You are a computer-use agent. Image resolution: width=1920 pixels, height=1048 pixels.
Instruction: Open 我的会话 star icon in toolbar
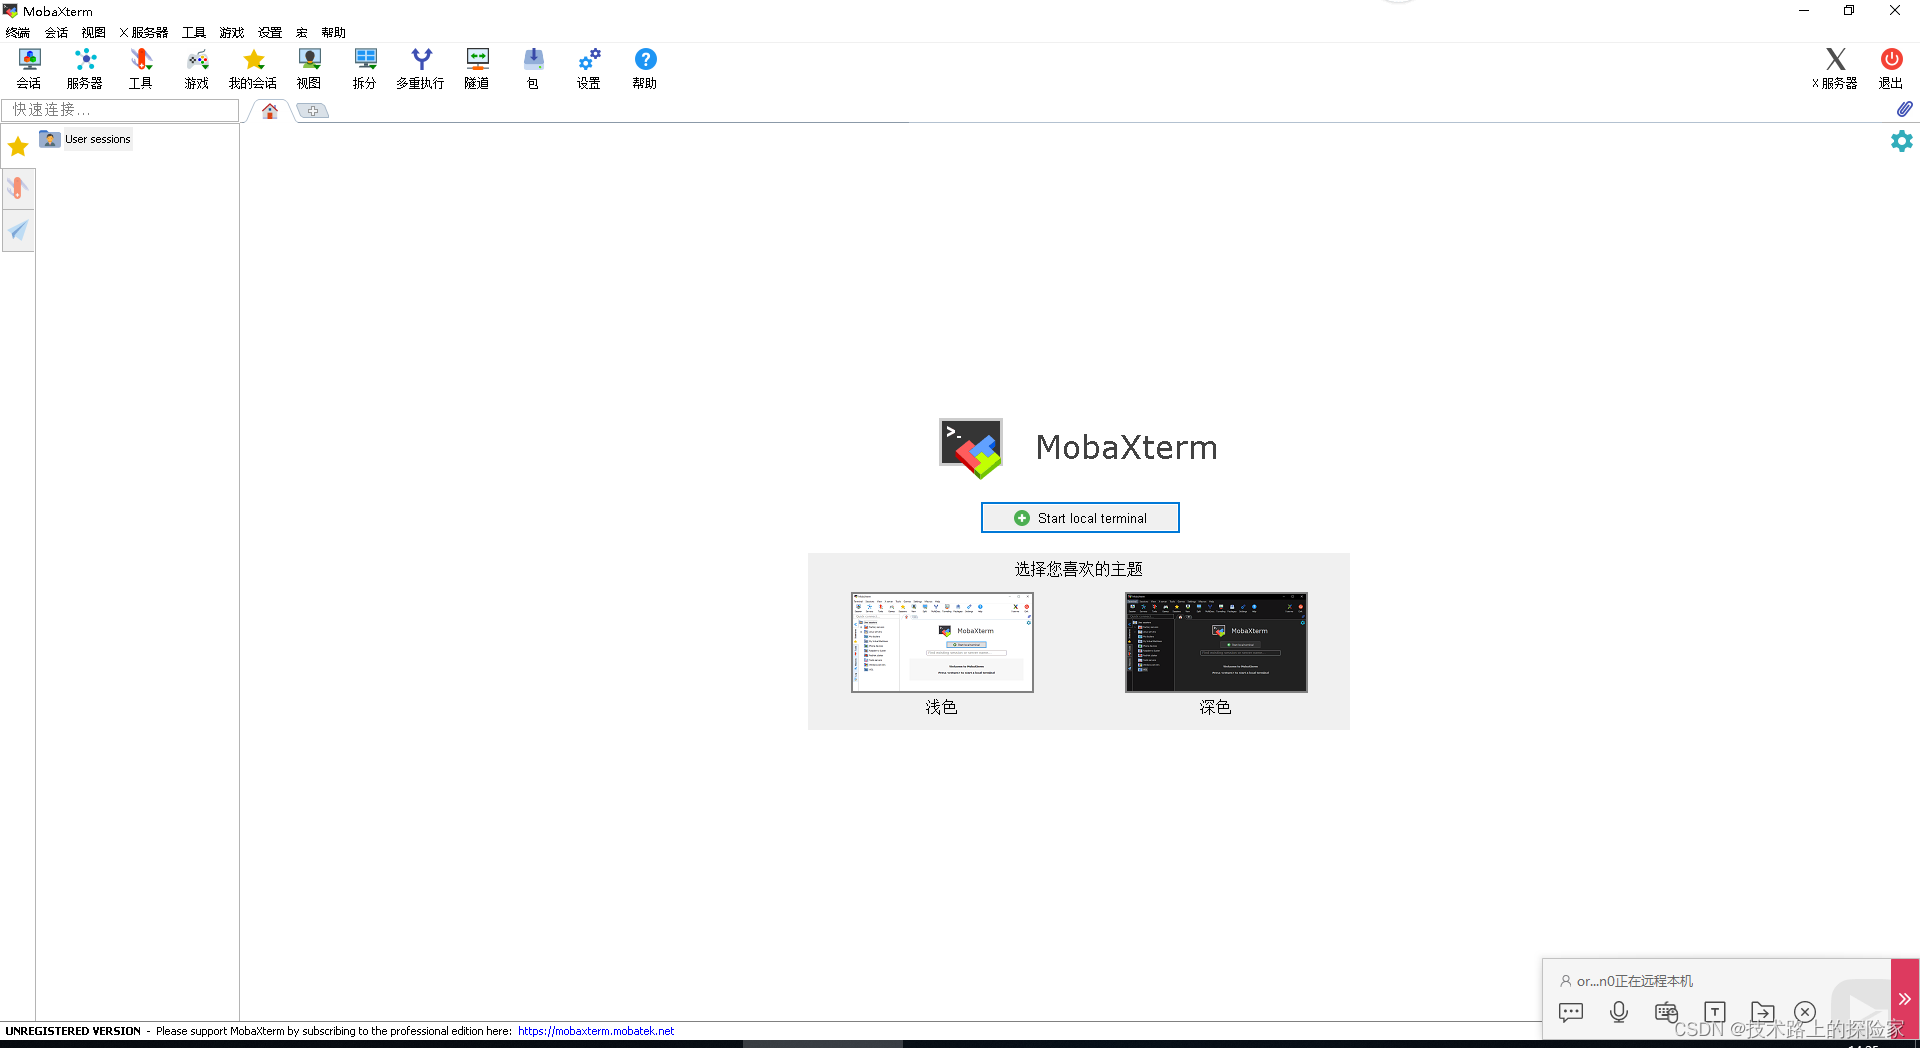tap(253, 69)
